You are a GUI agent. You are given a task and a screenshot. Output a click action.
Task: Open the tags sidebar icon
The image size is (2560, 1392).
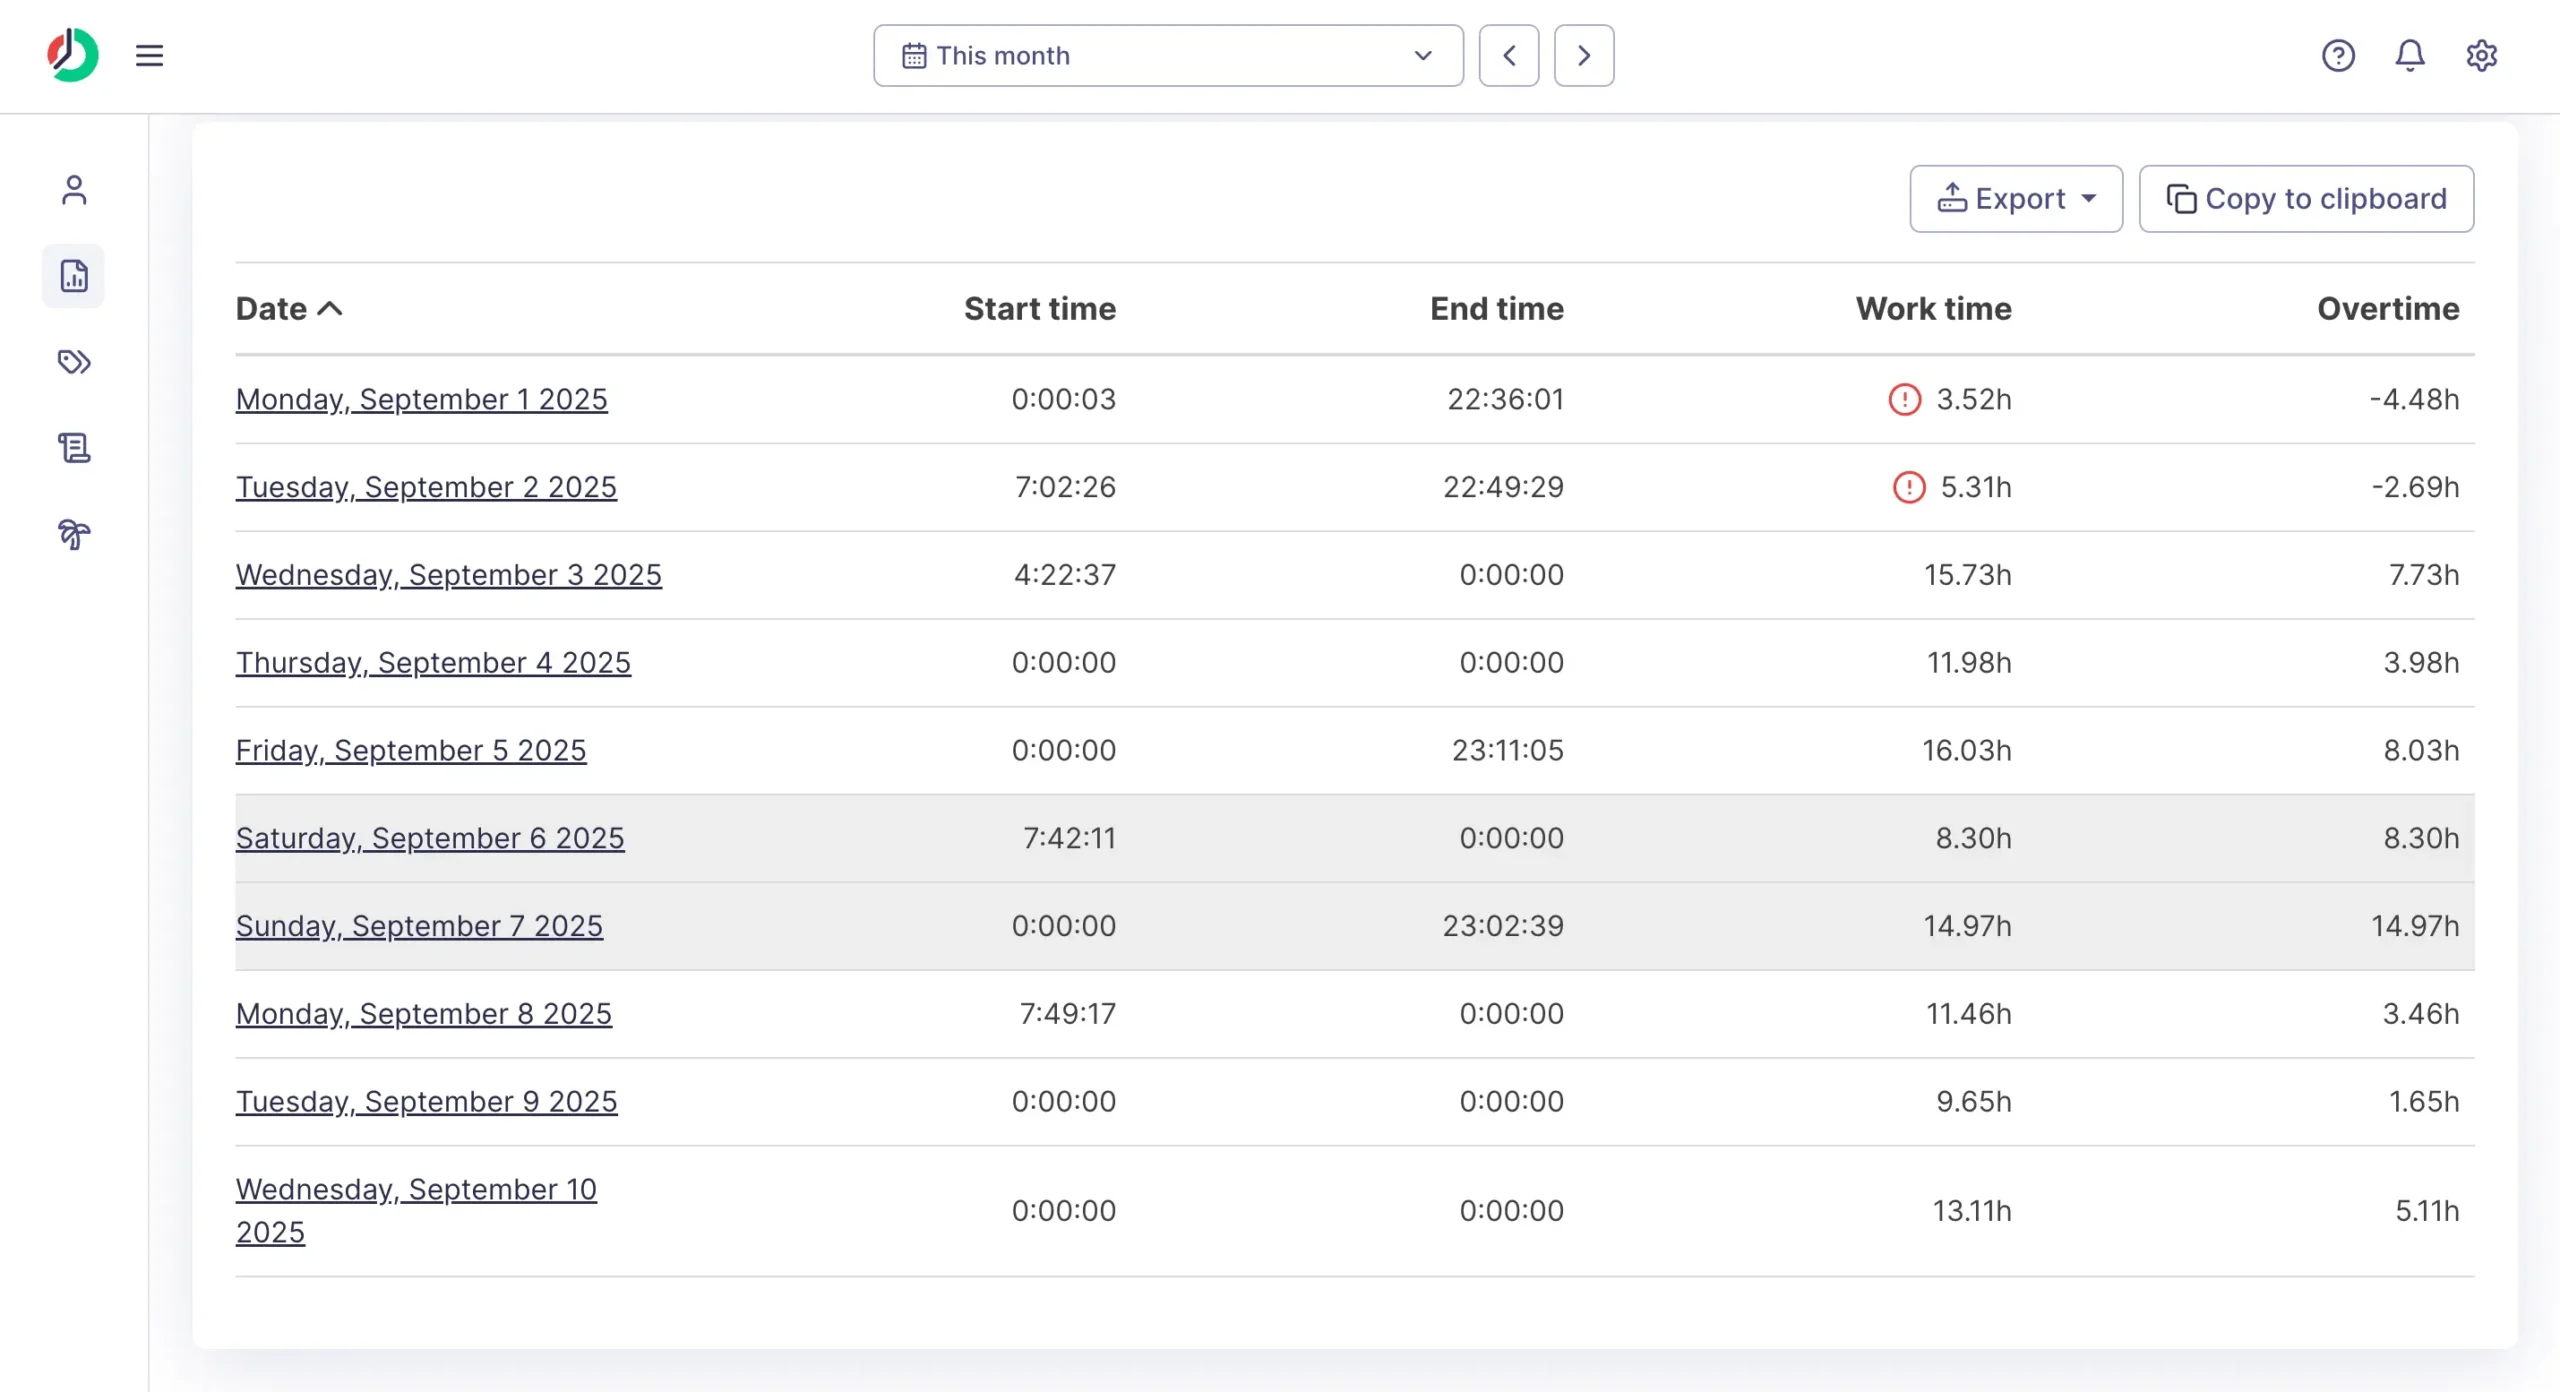(x=74, y=361)
